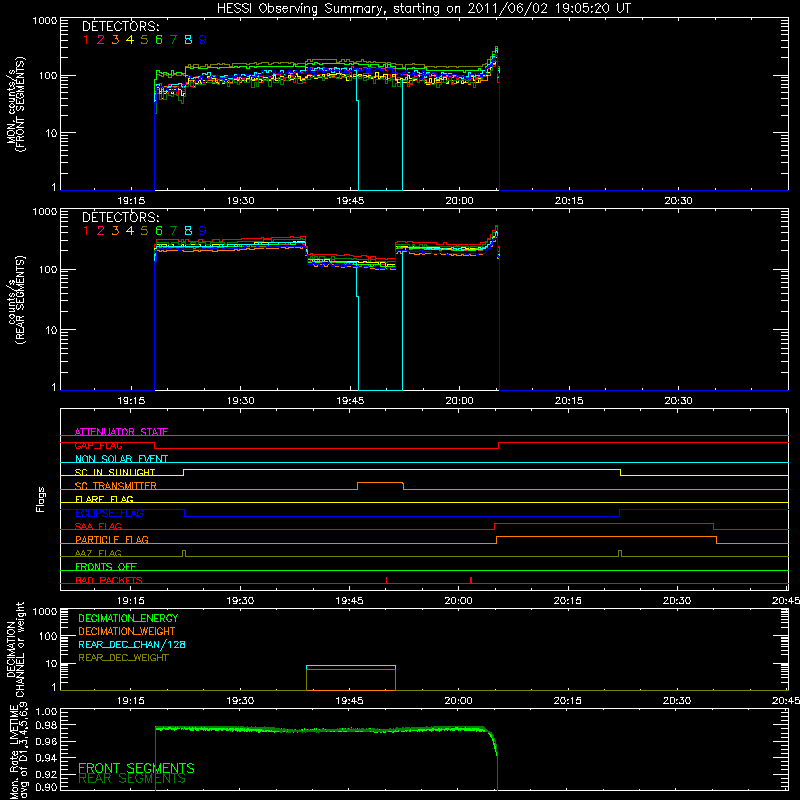The width and height of the screenshot is (800, 800).
Task: Click the 19:30 tick label under front segments plot
Action: pos(241,201)
